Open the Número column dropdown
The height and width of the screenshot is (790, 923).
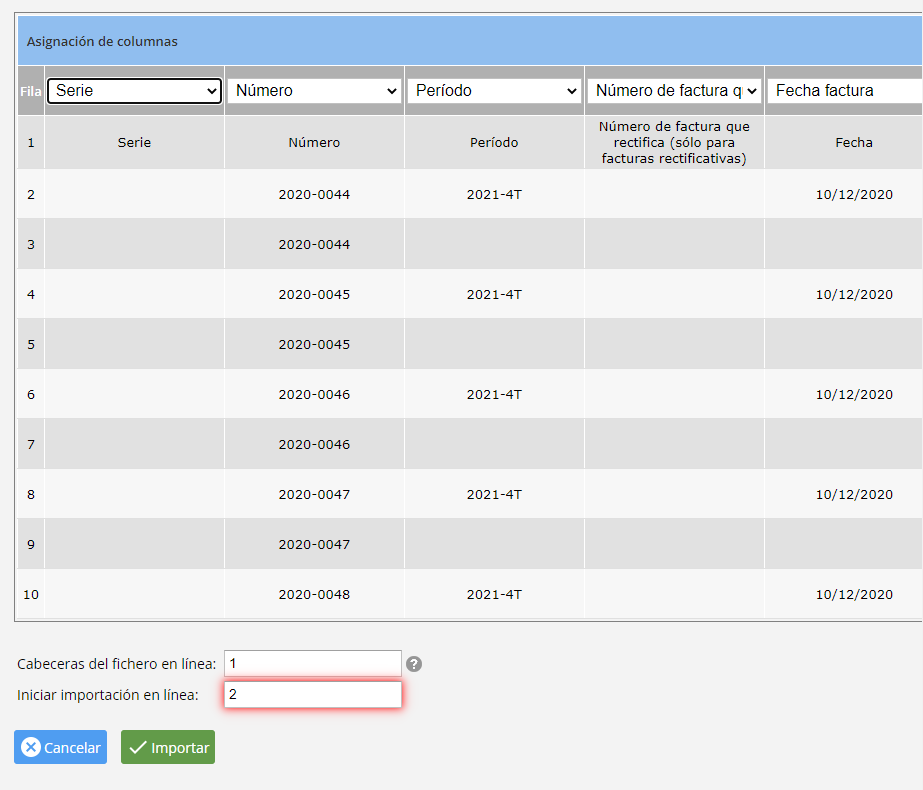[x=314, y=91]
